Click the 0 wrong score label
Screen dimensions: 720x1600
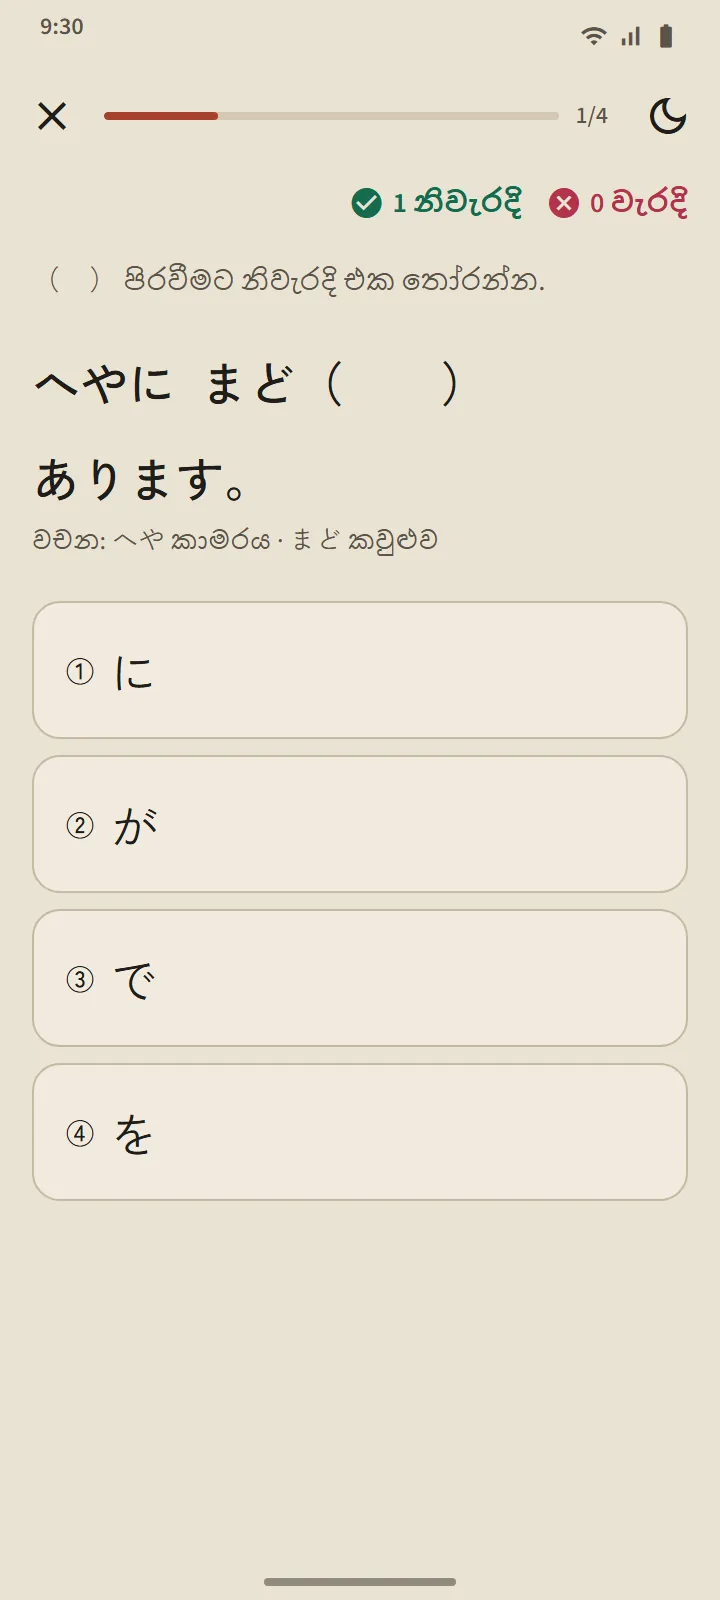coord(638,203)
